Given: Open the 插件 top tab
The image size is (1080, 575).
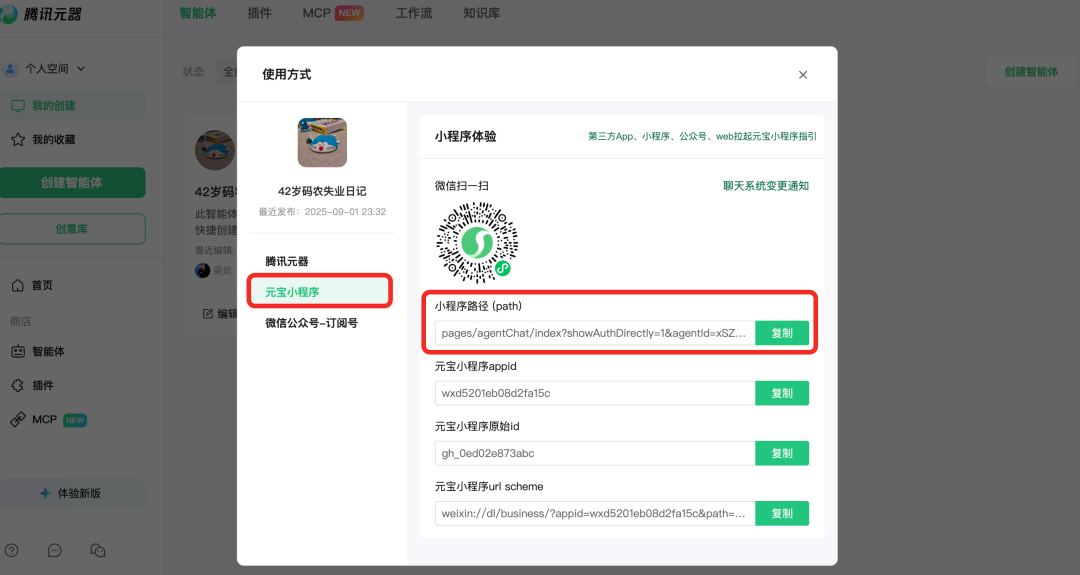Looking at the screenshot, I should click(259, 13).
